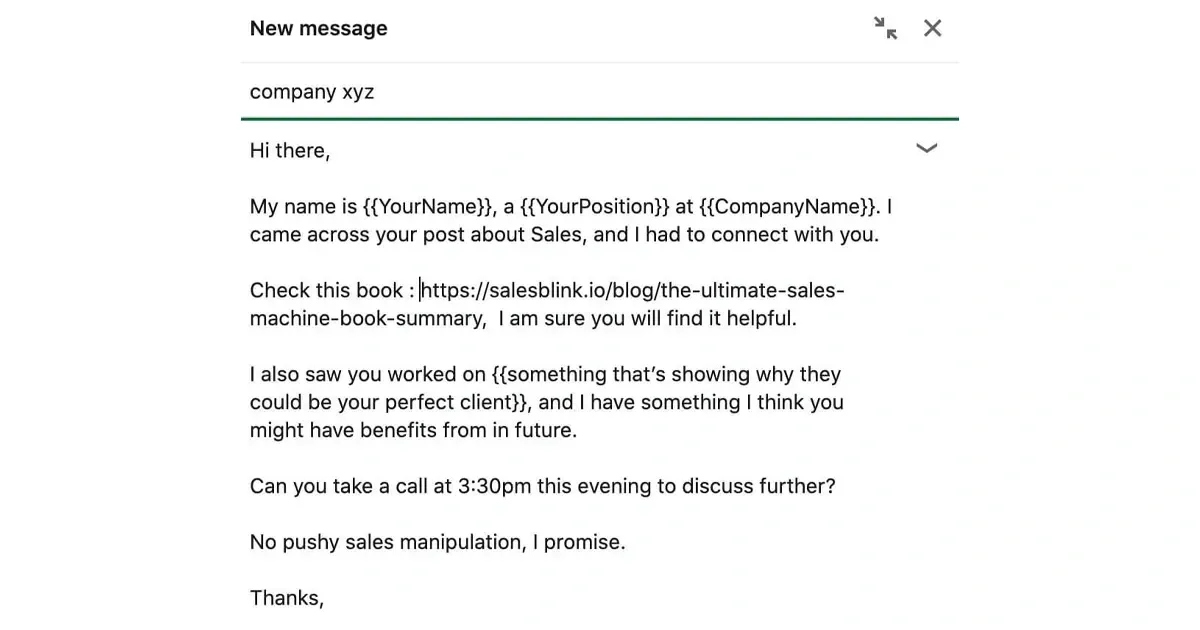Click the 'Thanks,' sign-off line
This screenshot has height=630, width=1200.
286,599
